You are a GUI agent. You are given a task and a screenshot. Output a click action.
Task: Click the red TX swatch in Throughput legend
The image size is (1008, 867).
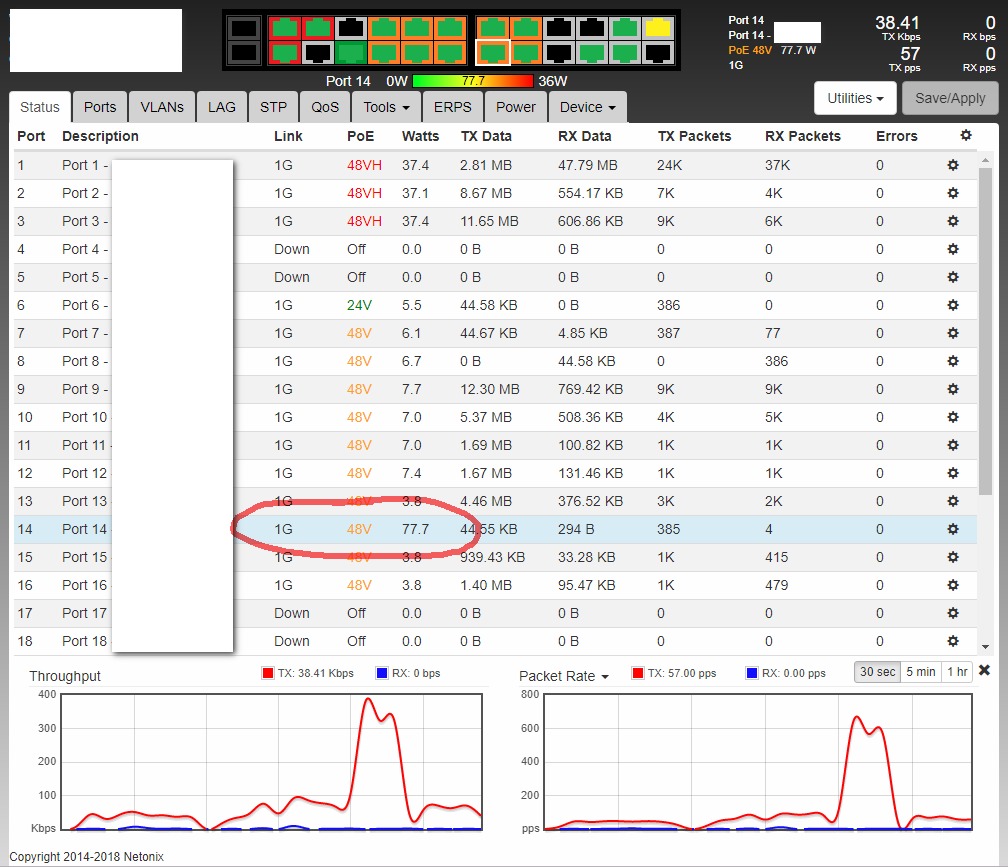[267, 673]
